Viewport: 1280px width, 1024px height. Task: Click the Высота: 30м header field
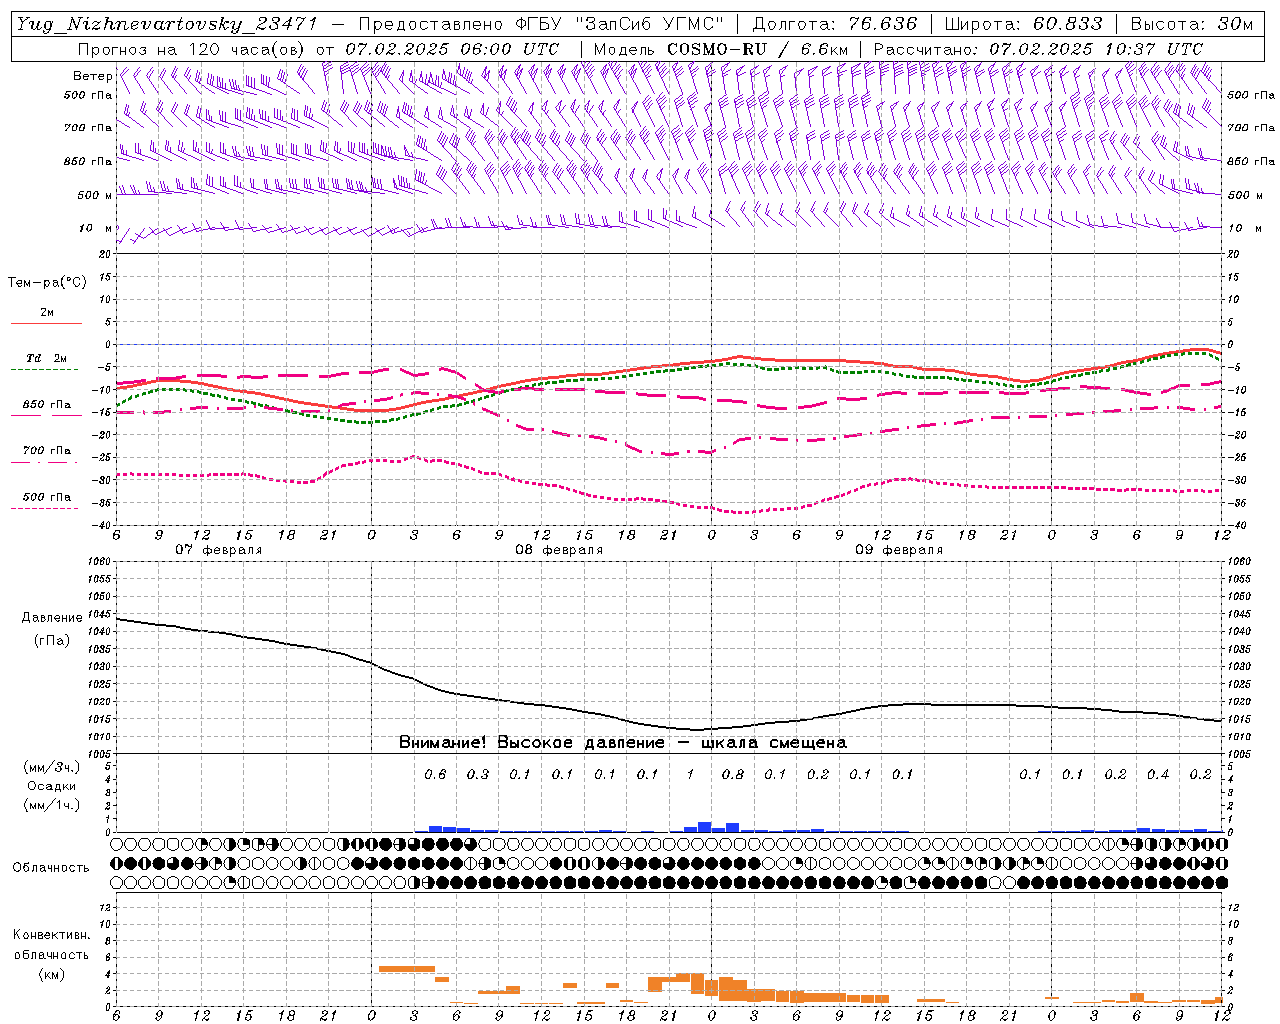tap(1191, 24)
